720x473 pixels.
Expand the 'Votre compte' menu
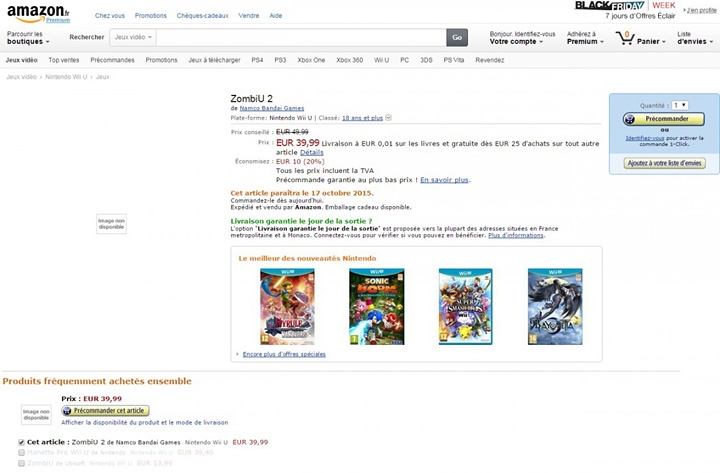pyautogui.click(x=522, y=41)
